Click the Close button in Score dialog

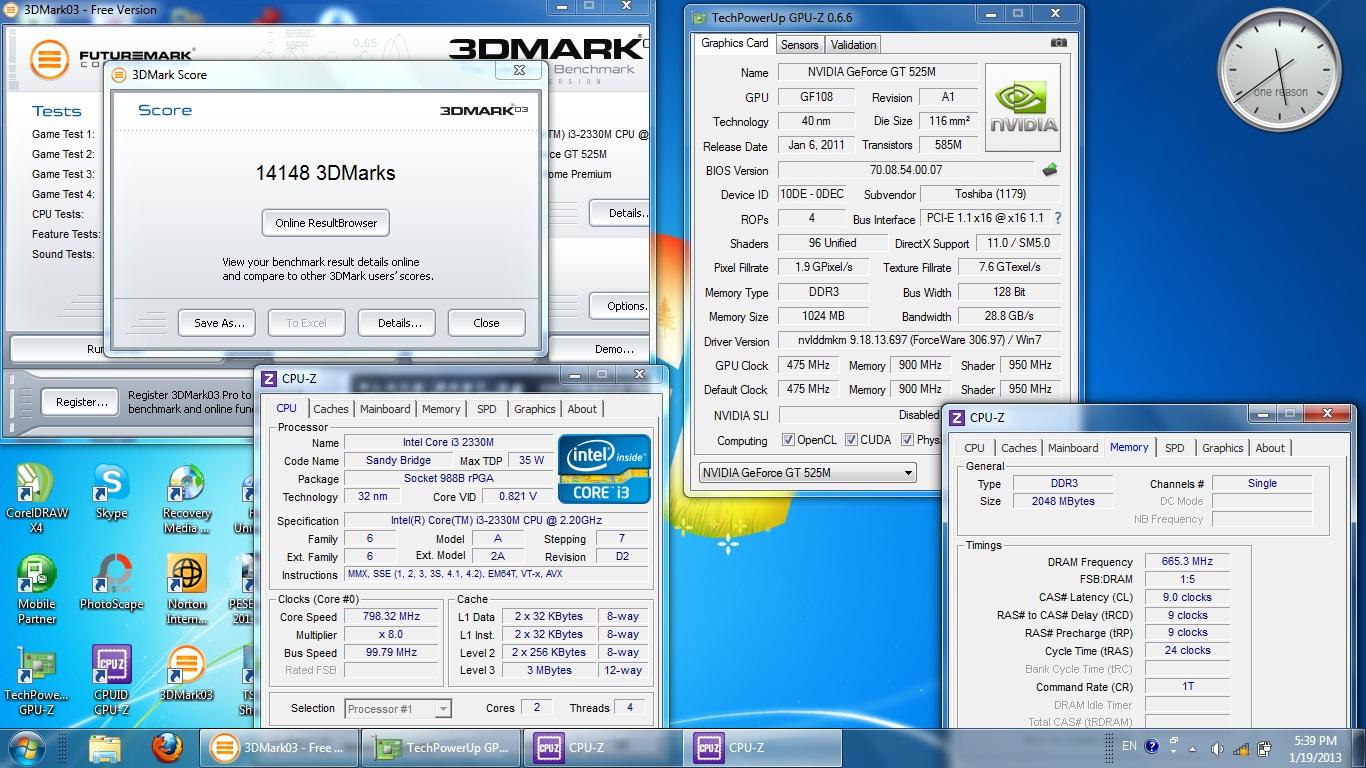486,323
